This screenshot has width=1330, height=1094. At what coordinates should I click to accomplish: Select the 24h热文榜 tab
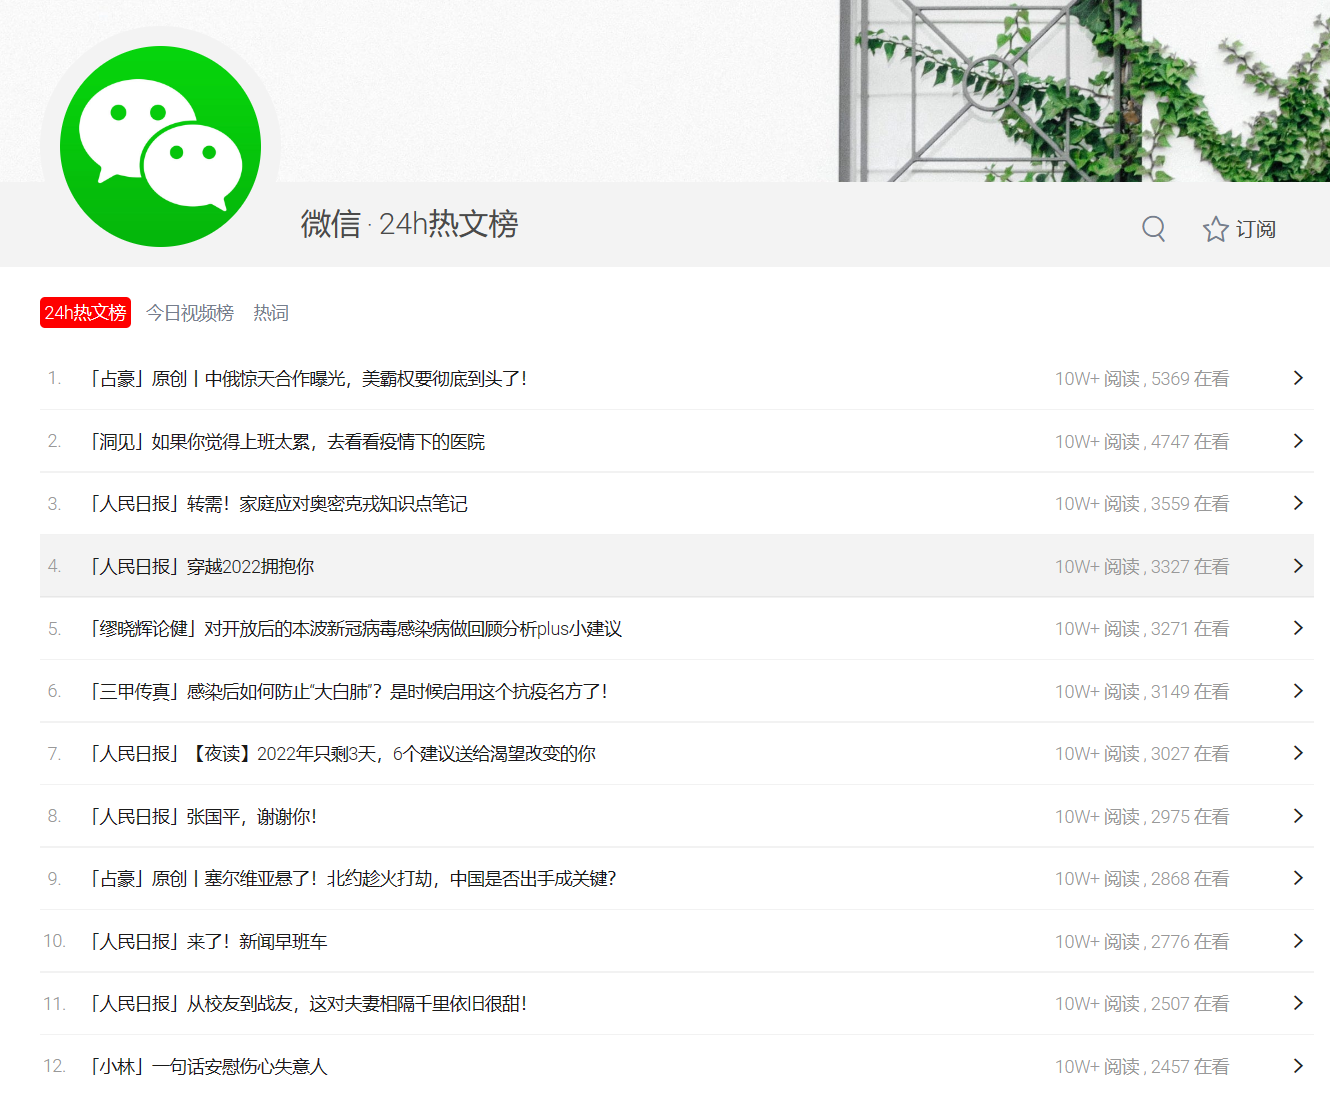click(85, 312)
